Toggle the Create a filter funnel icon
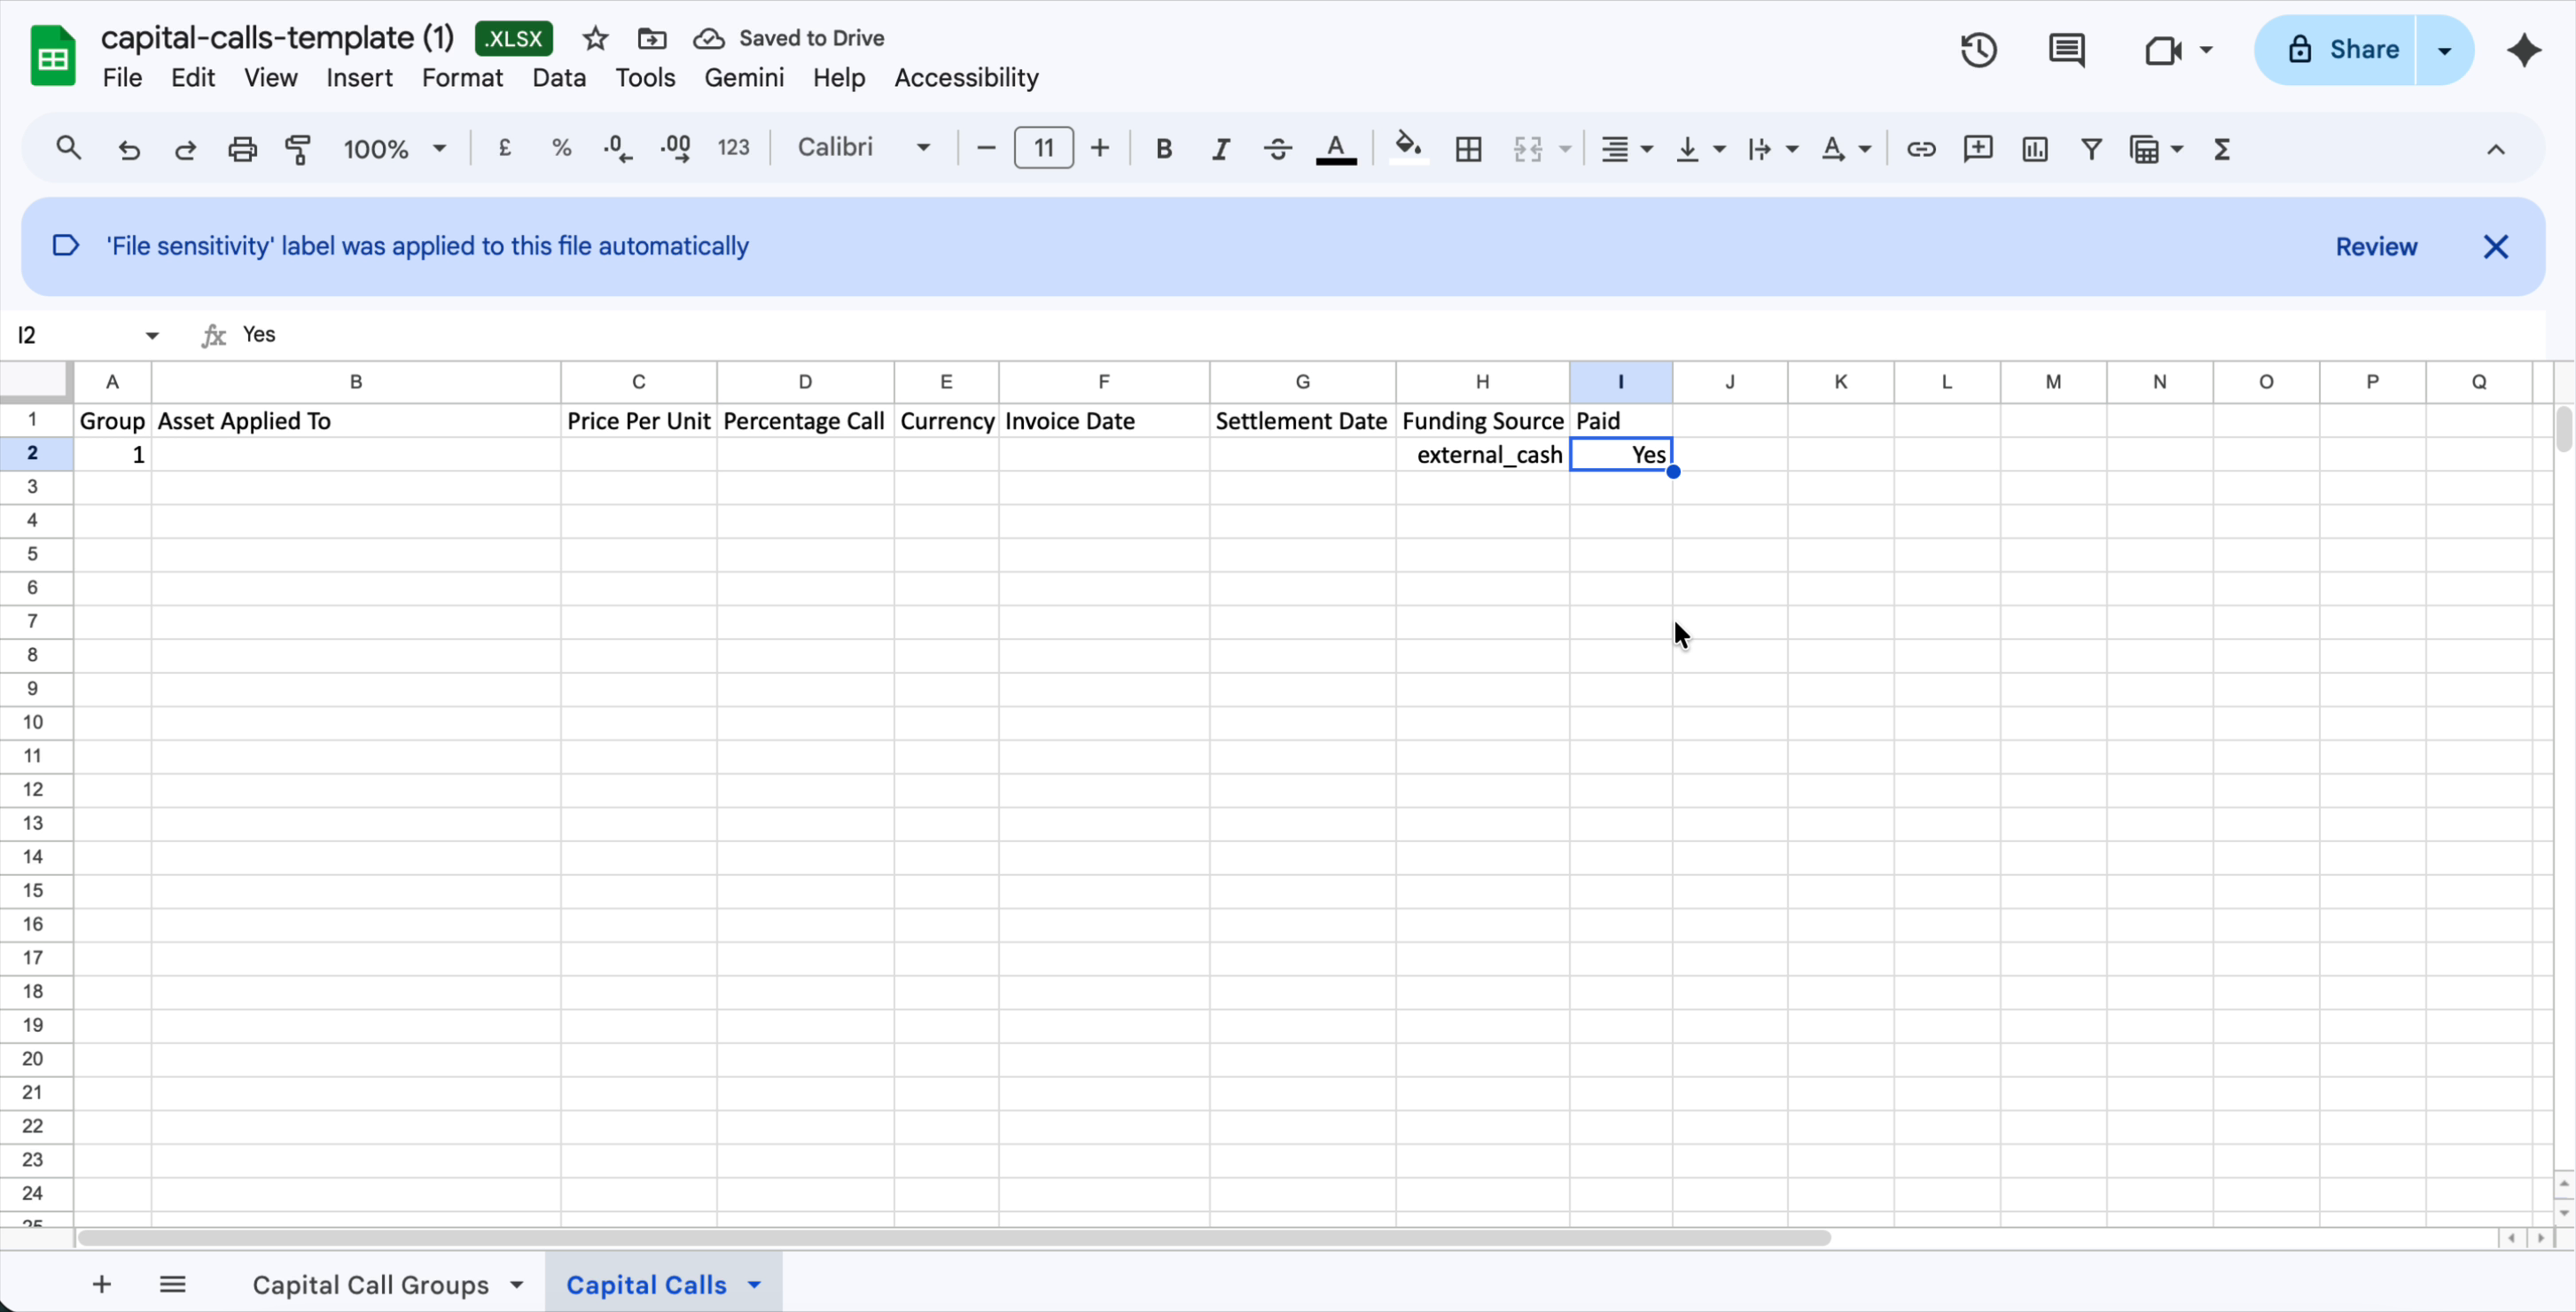2576x1312 pixels. (x=2090, y=149)
